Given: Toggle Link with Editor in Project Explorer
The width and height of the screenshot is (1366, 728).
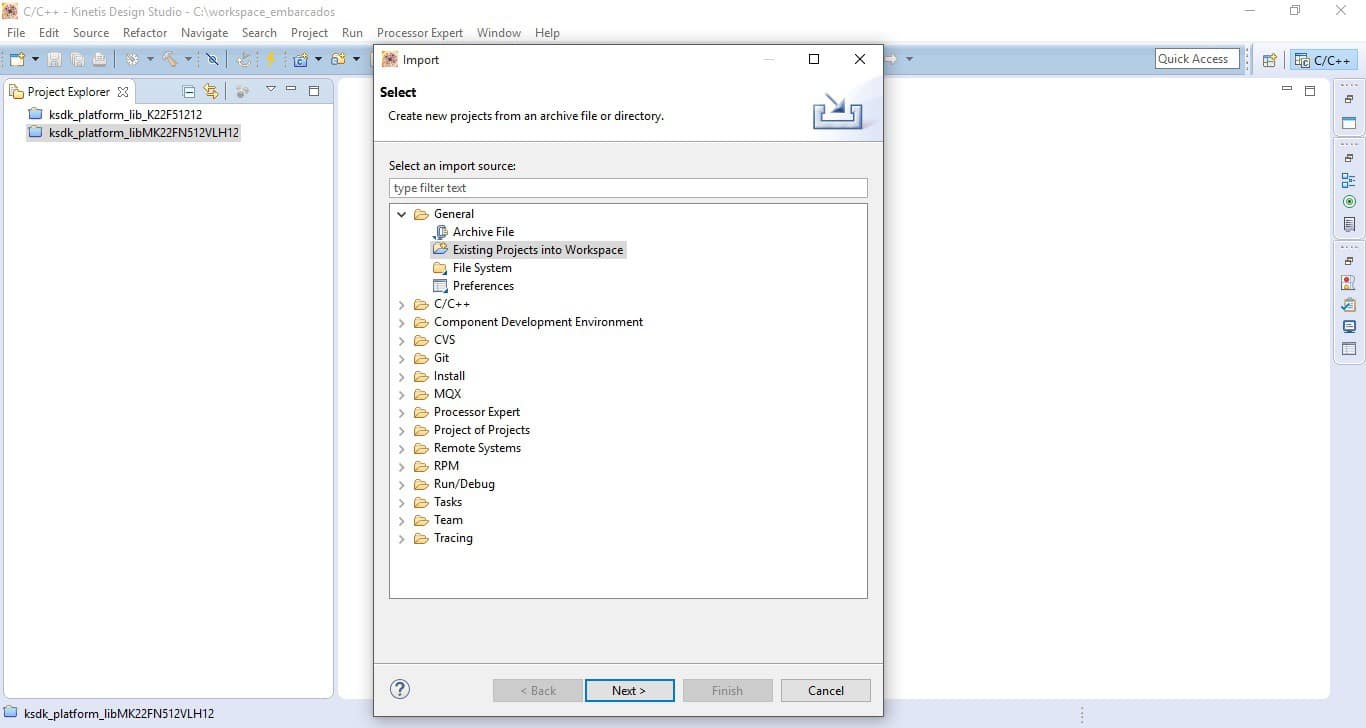Looking at the screenshot, I should tap(210, 91).
